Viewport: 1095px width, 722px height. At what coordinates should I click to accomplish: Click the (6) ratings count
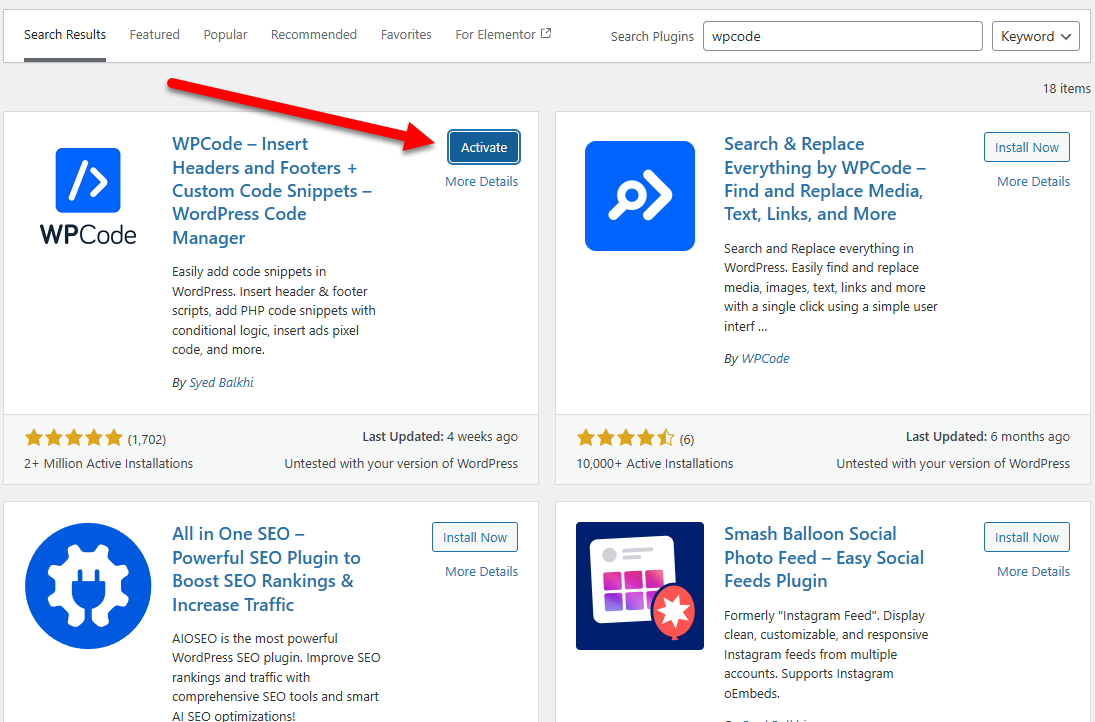687,439
